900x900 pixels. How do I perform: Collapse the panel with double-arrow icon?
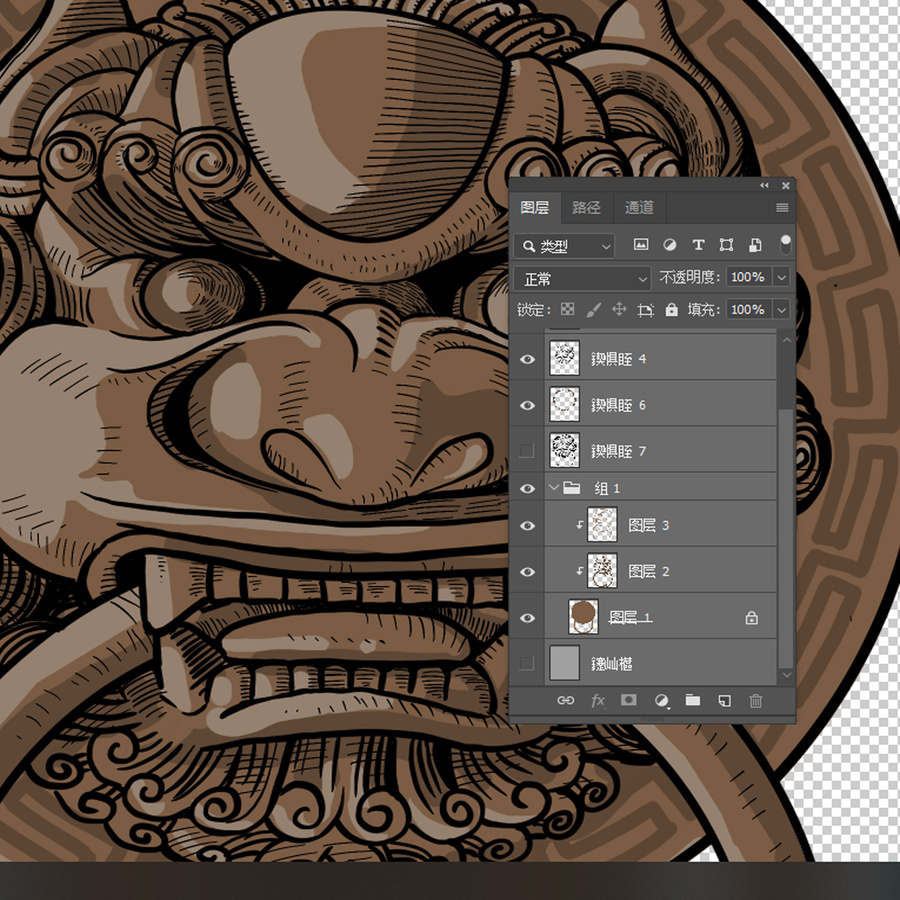click(764, 185)
